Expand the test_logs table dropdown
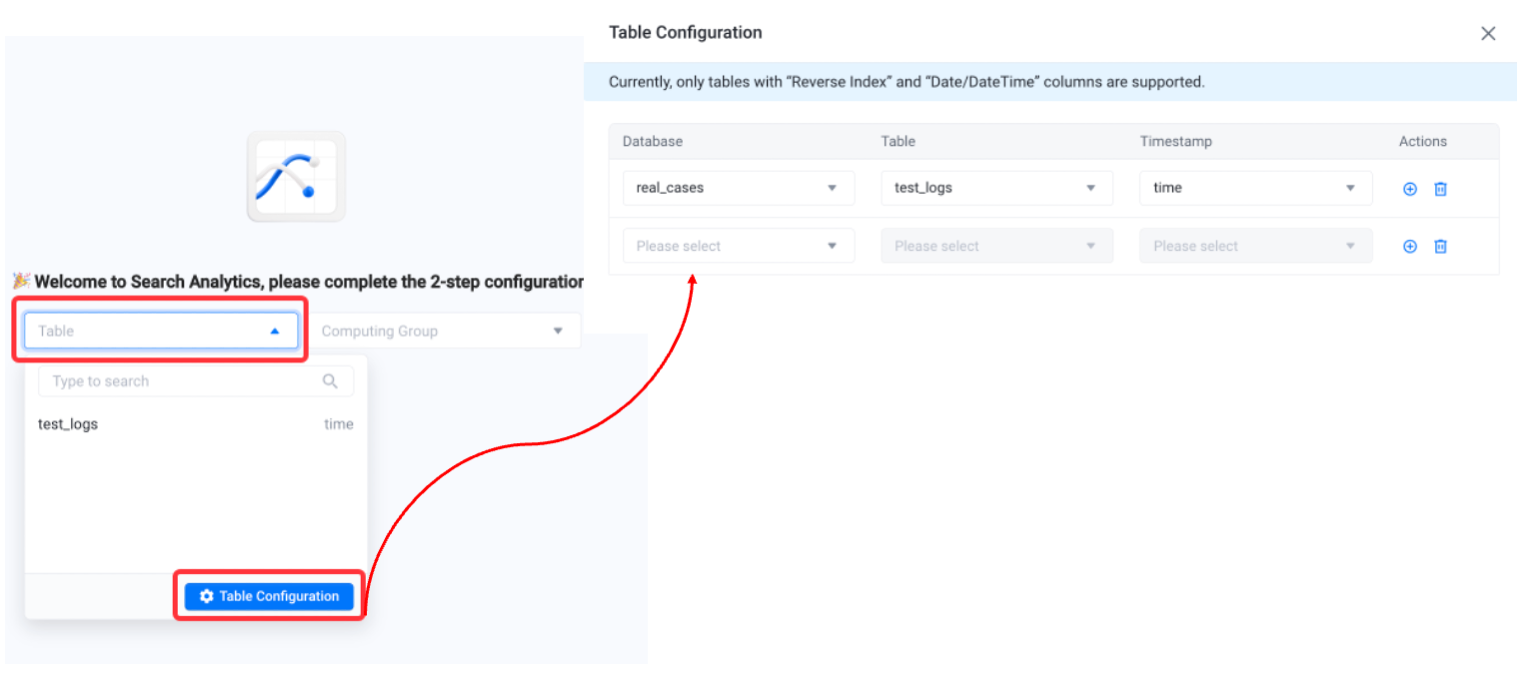 (997, 188)
